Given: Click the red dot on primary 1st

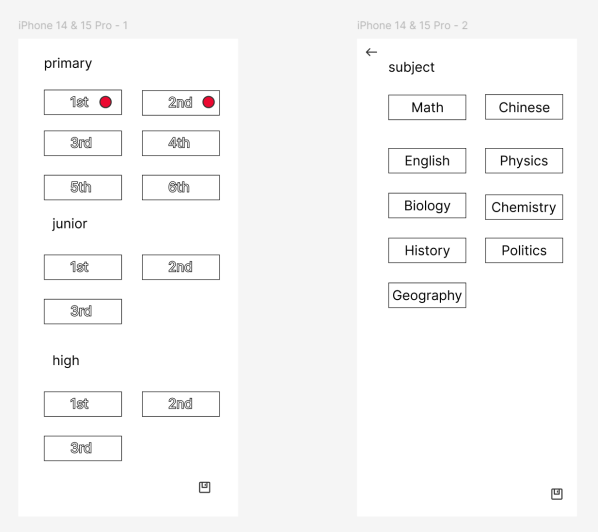Looking at the screenshot, I should point(106,102).
